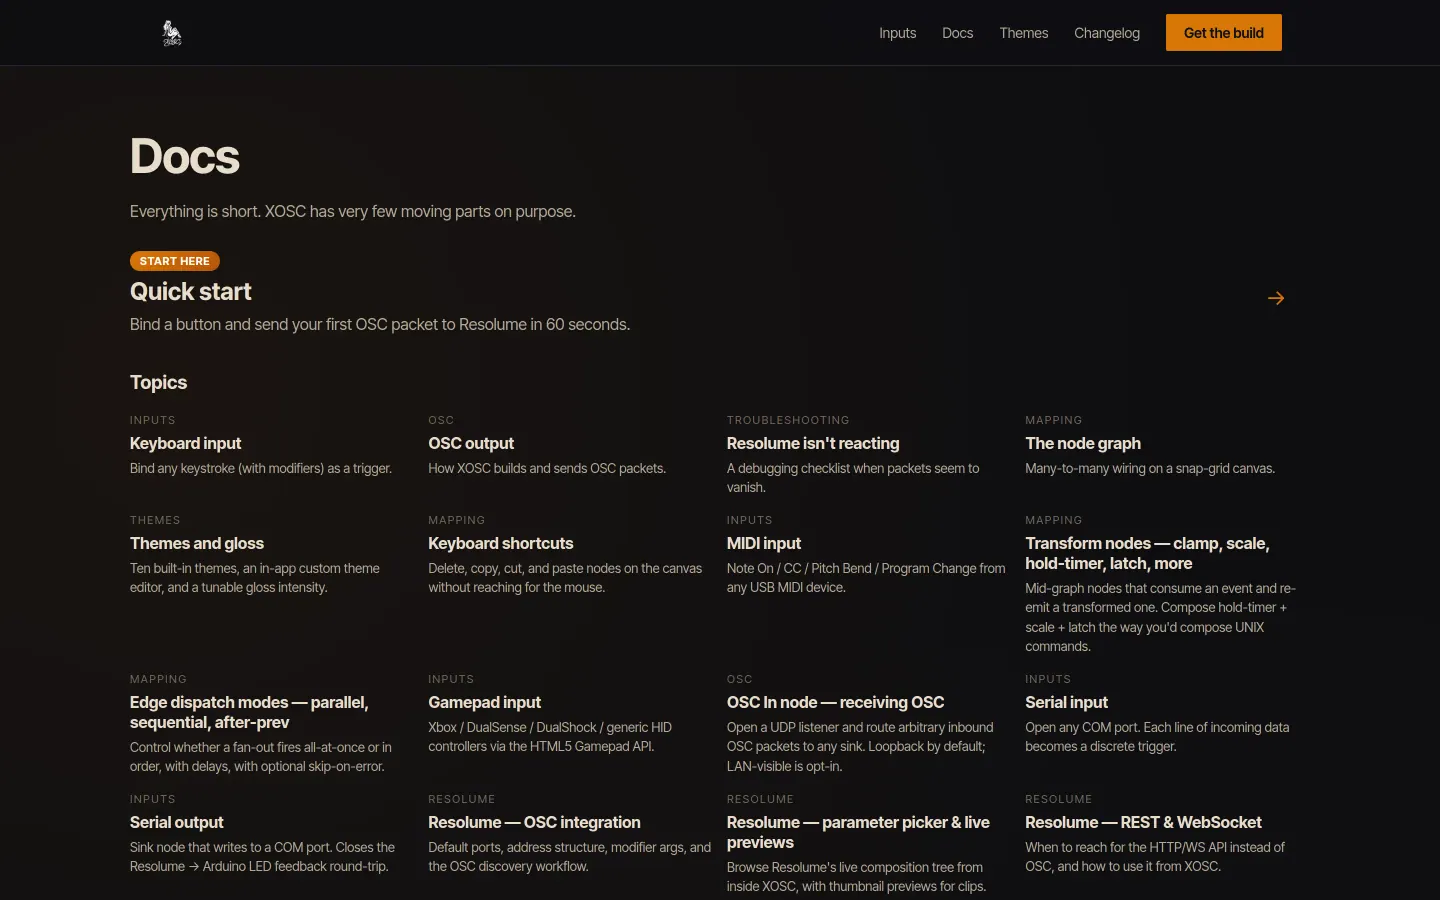This screenshot has height=900, width=1440.
Task: Click 'Bind any keystroke (with modifiers) as a trigger.'
Action: pos(261,468)
